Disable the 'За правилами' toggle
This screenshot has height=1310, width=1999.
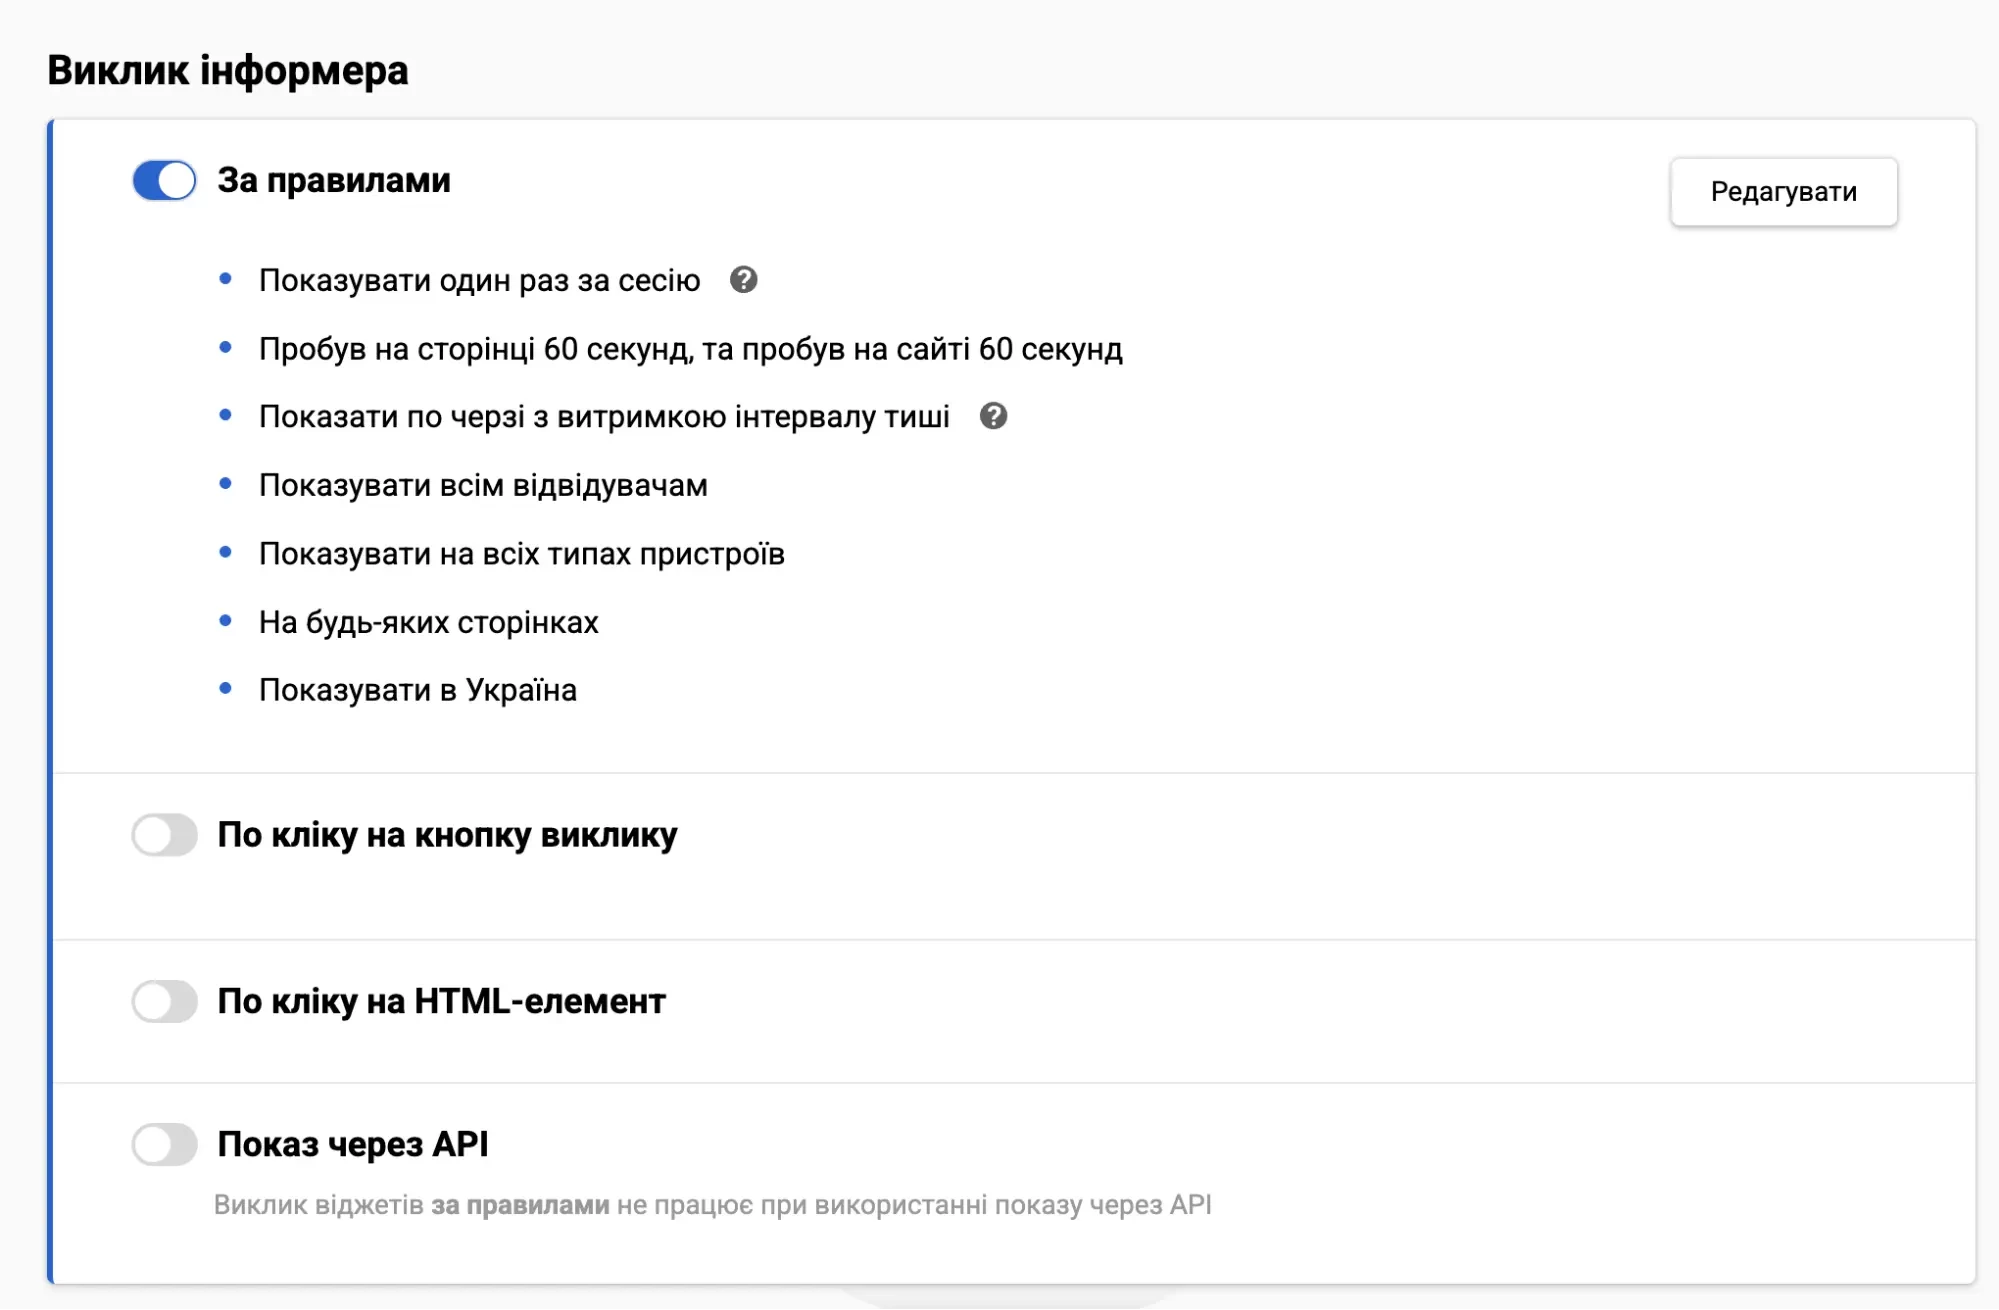pos(165,181)
